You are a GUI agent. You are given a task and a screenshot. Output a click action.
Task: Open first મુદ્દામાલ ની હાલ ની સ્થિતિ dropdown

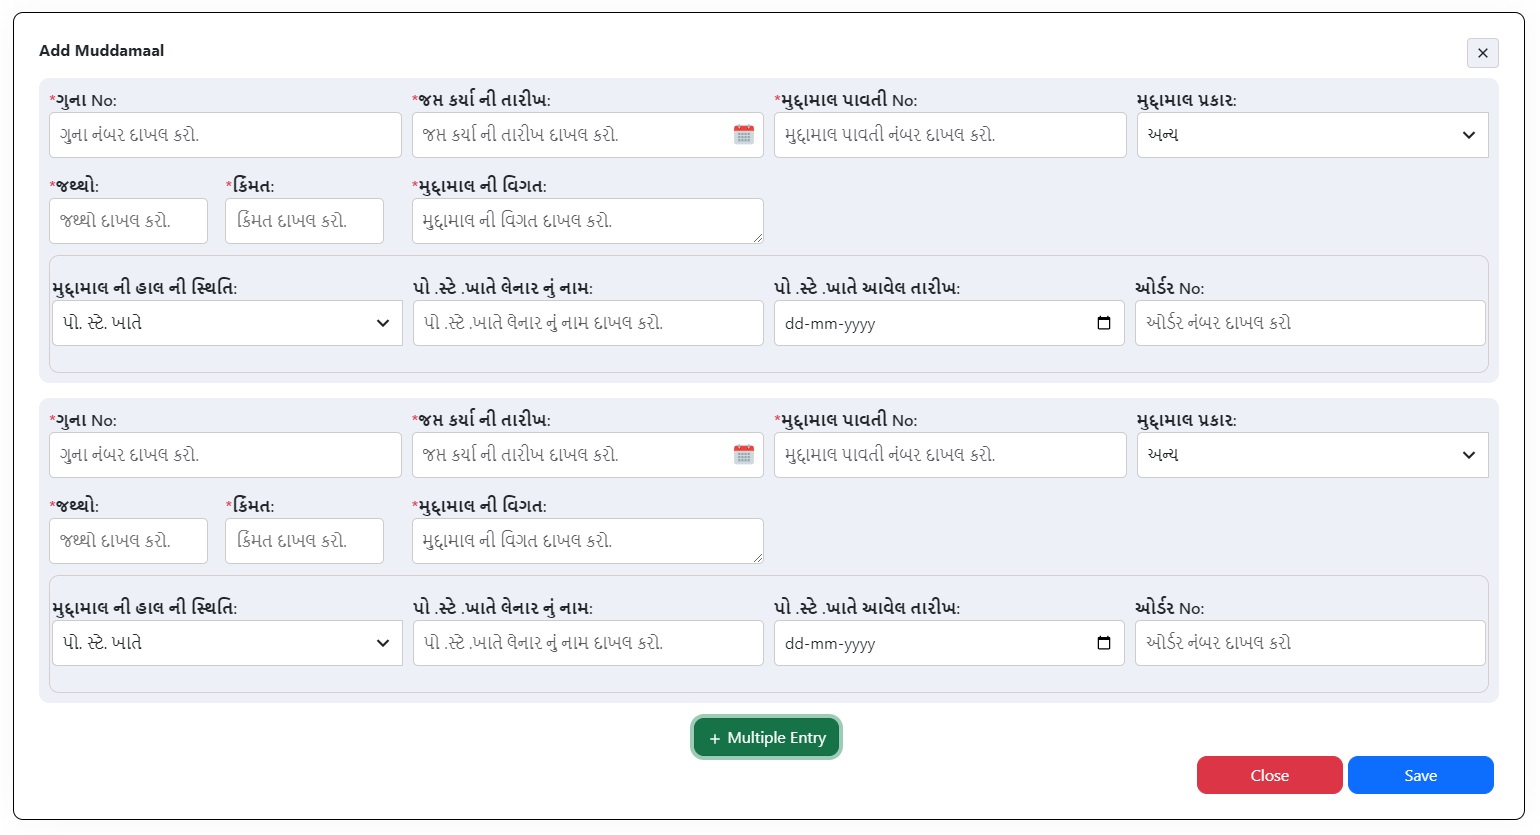click(226, 323)
